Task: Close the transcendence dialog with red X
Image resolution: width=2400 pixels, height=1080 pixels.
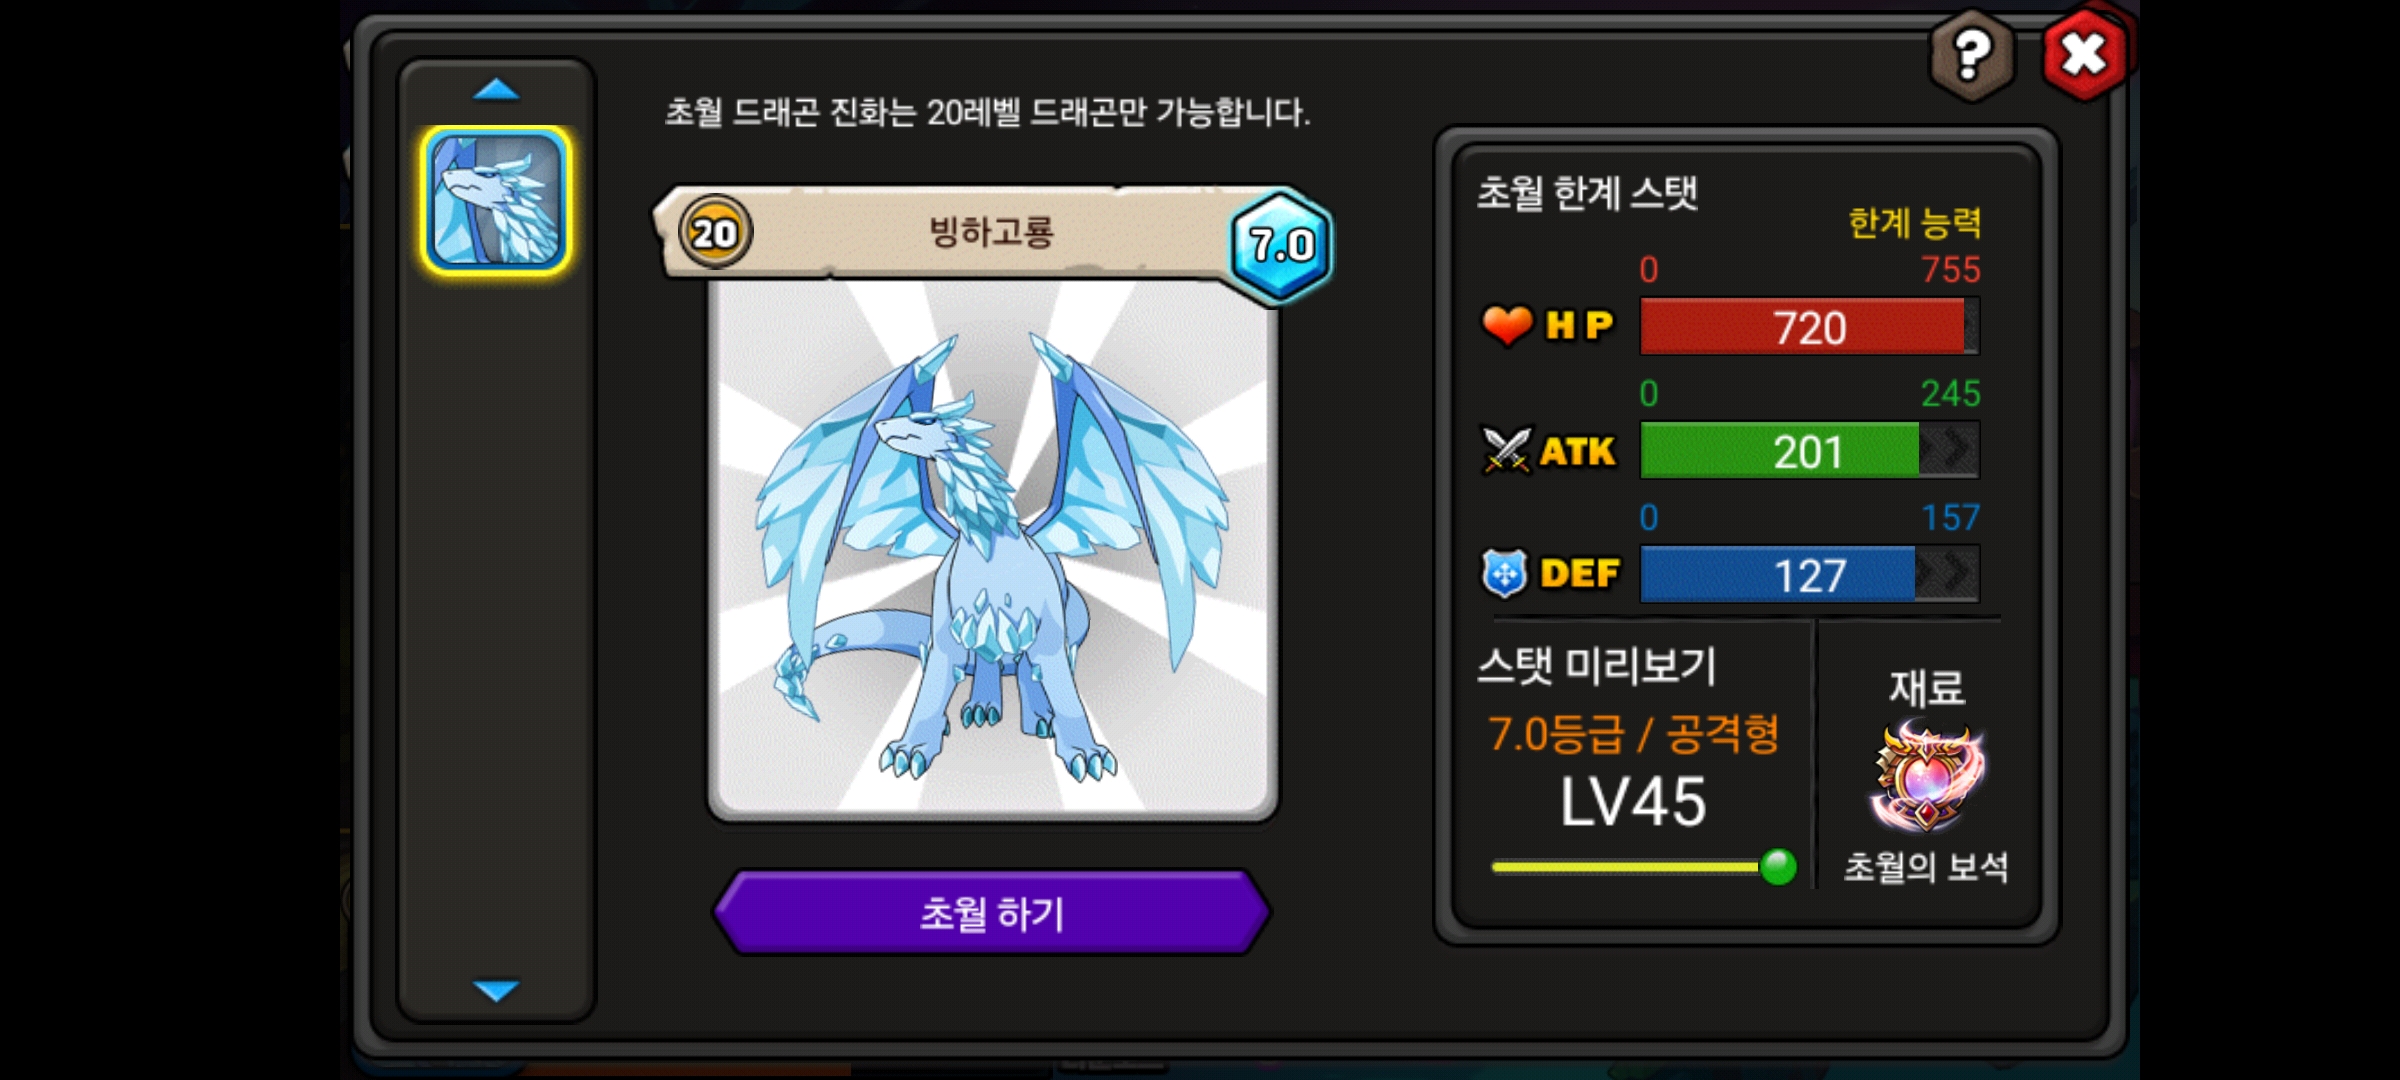Action: 2085,54
